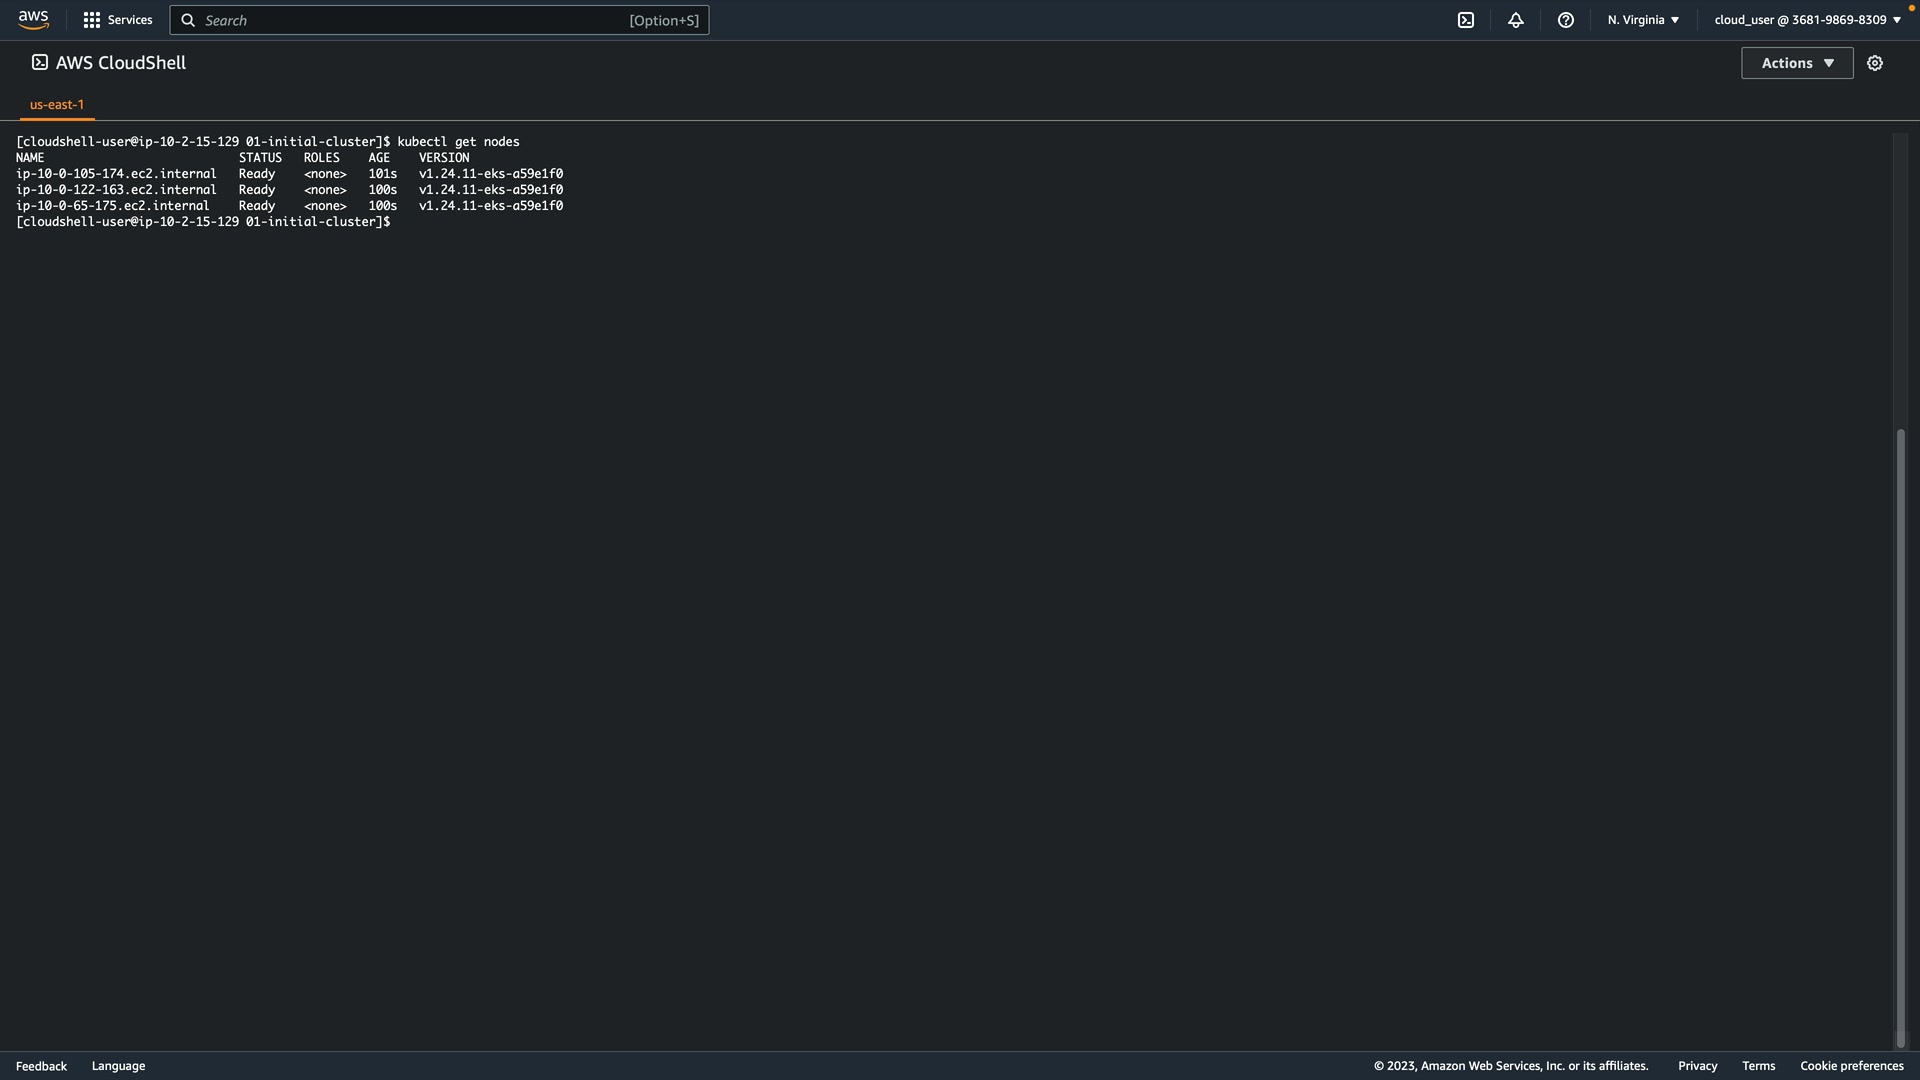This screenshot has width=1920, height=1080.
Task: Click the CloudShell icon beside the page title
Action: [39, 62]
